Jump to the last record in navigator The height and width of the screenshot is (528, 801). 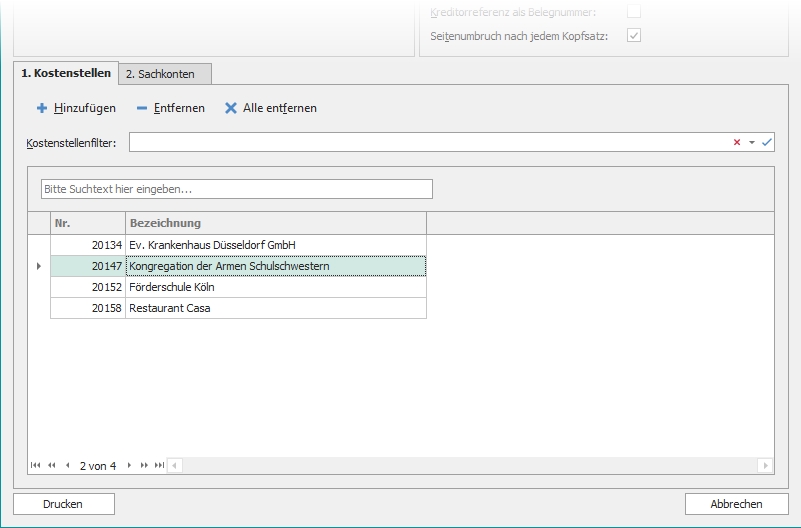(159, 465)
